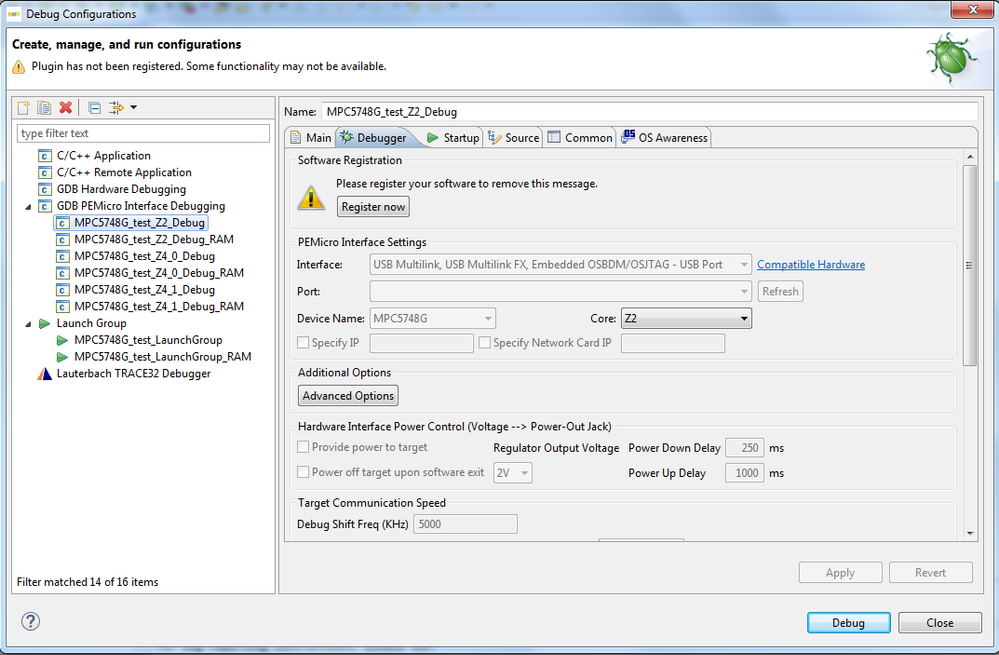Screen dimensions: 999x655
Task: Open the Advanced Options dialog
Action: click(349, 396)
